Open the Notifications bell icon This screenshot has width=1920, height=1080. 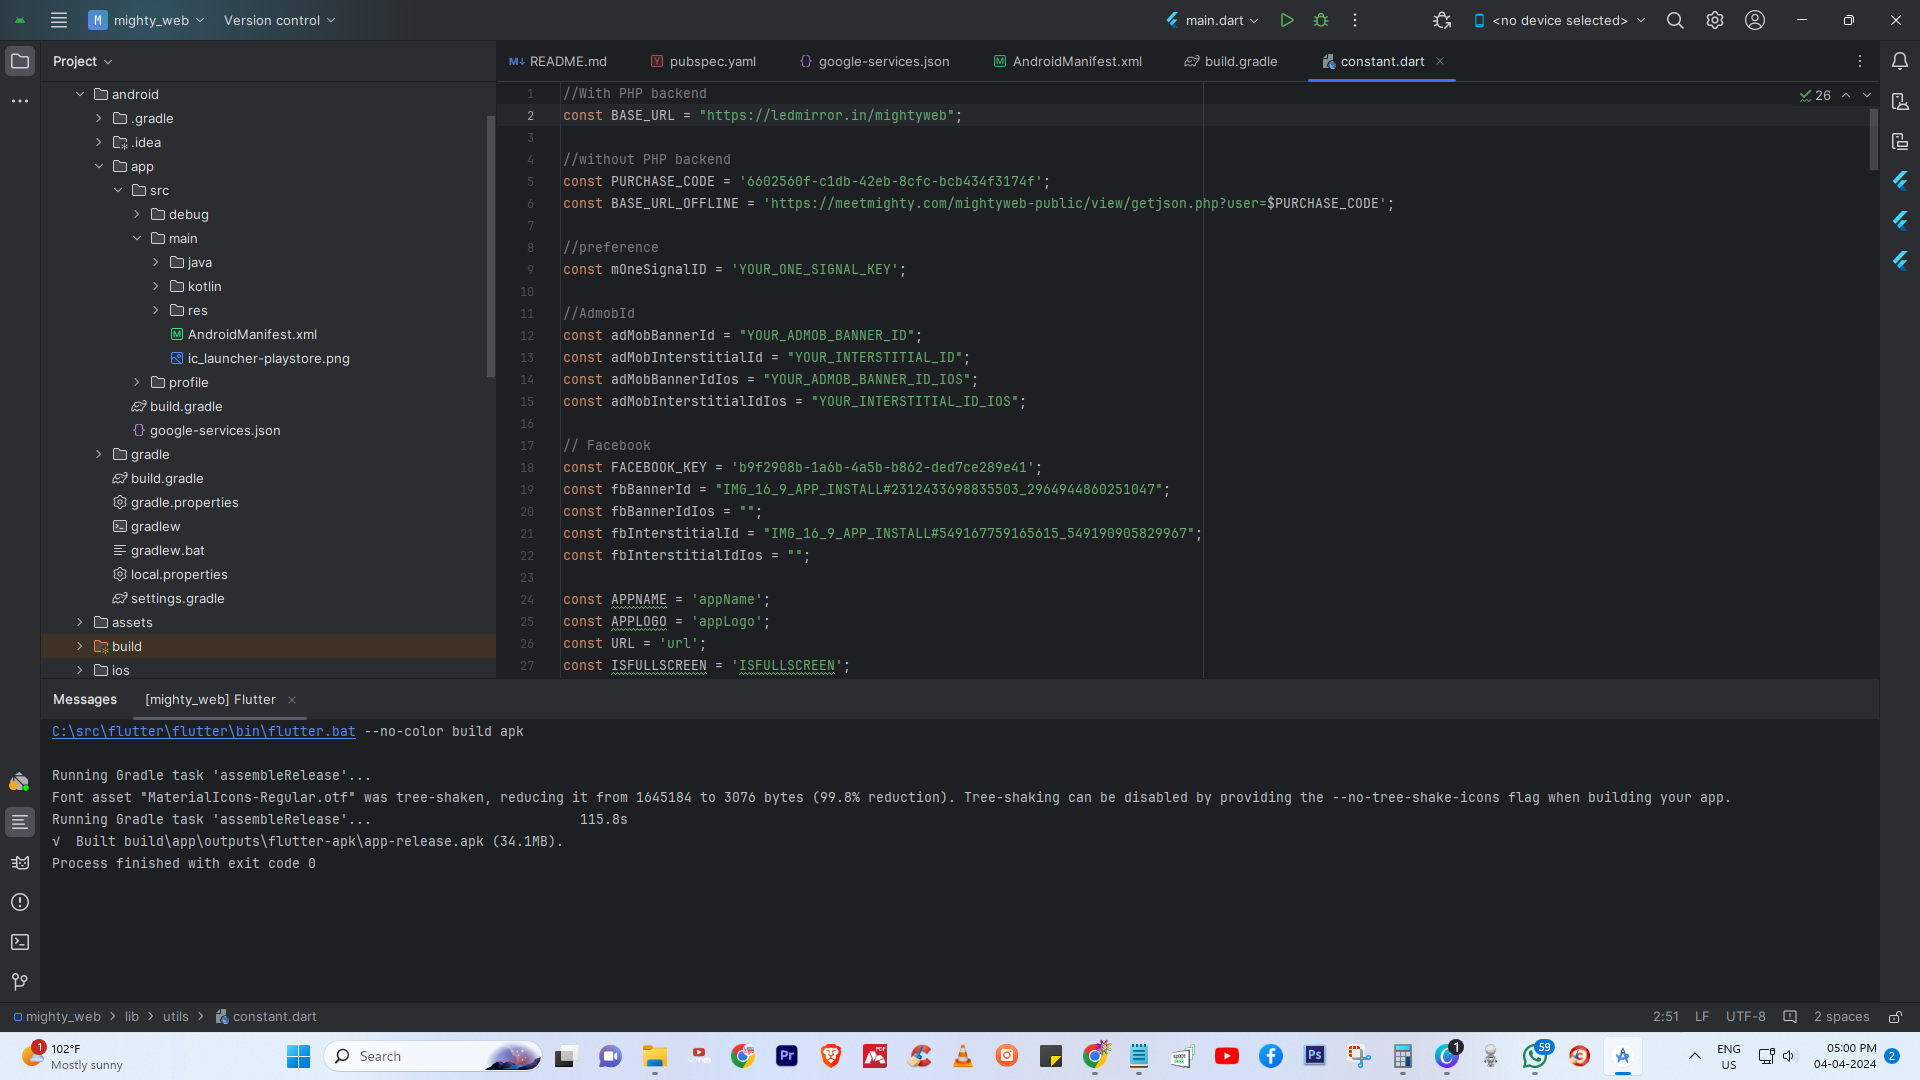click(x=1900, y=61)
